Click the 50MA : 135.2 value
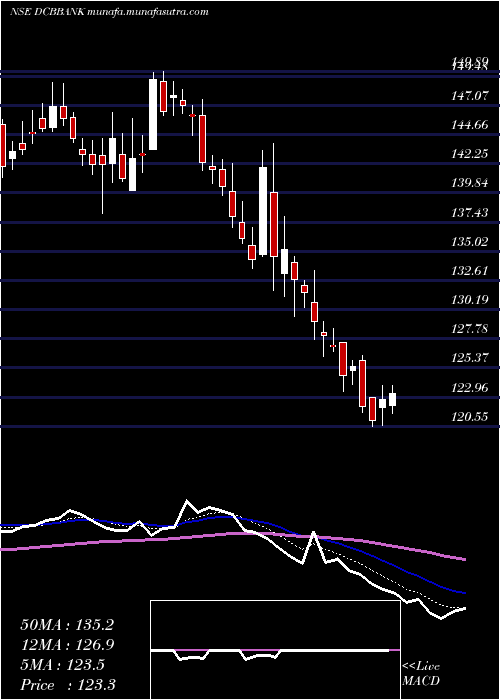Screen dimensions: 500x700 coord(67,625)
